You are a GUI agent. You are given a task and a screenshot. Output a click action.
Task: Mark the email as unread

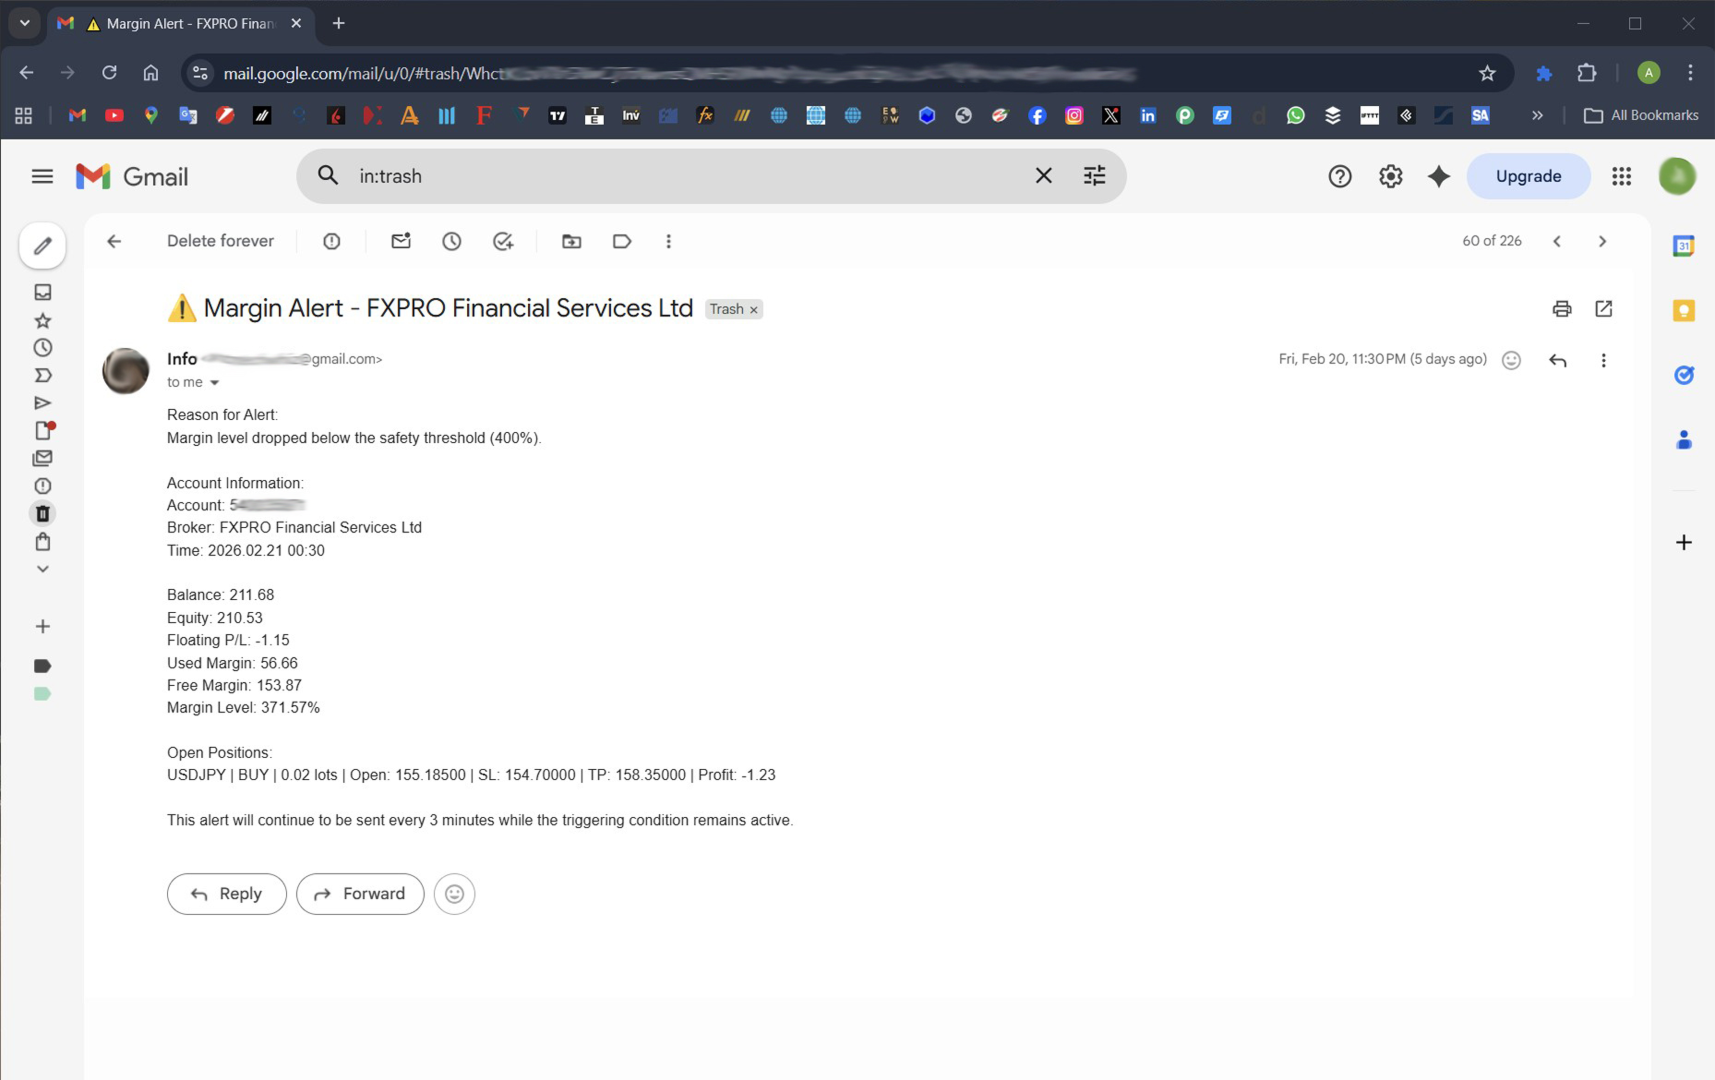[401, 241]
